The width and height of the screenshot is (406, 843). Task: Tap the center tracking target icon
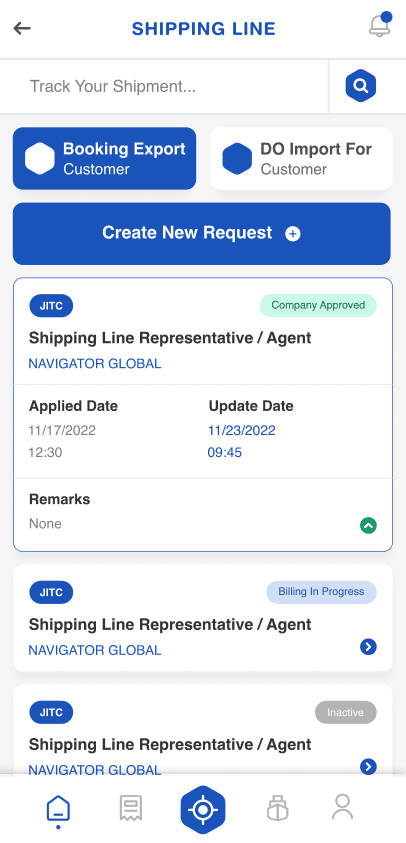203,810
